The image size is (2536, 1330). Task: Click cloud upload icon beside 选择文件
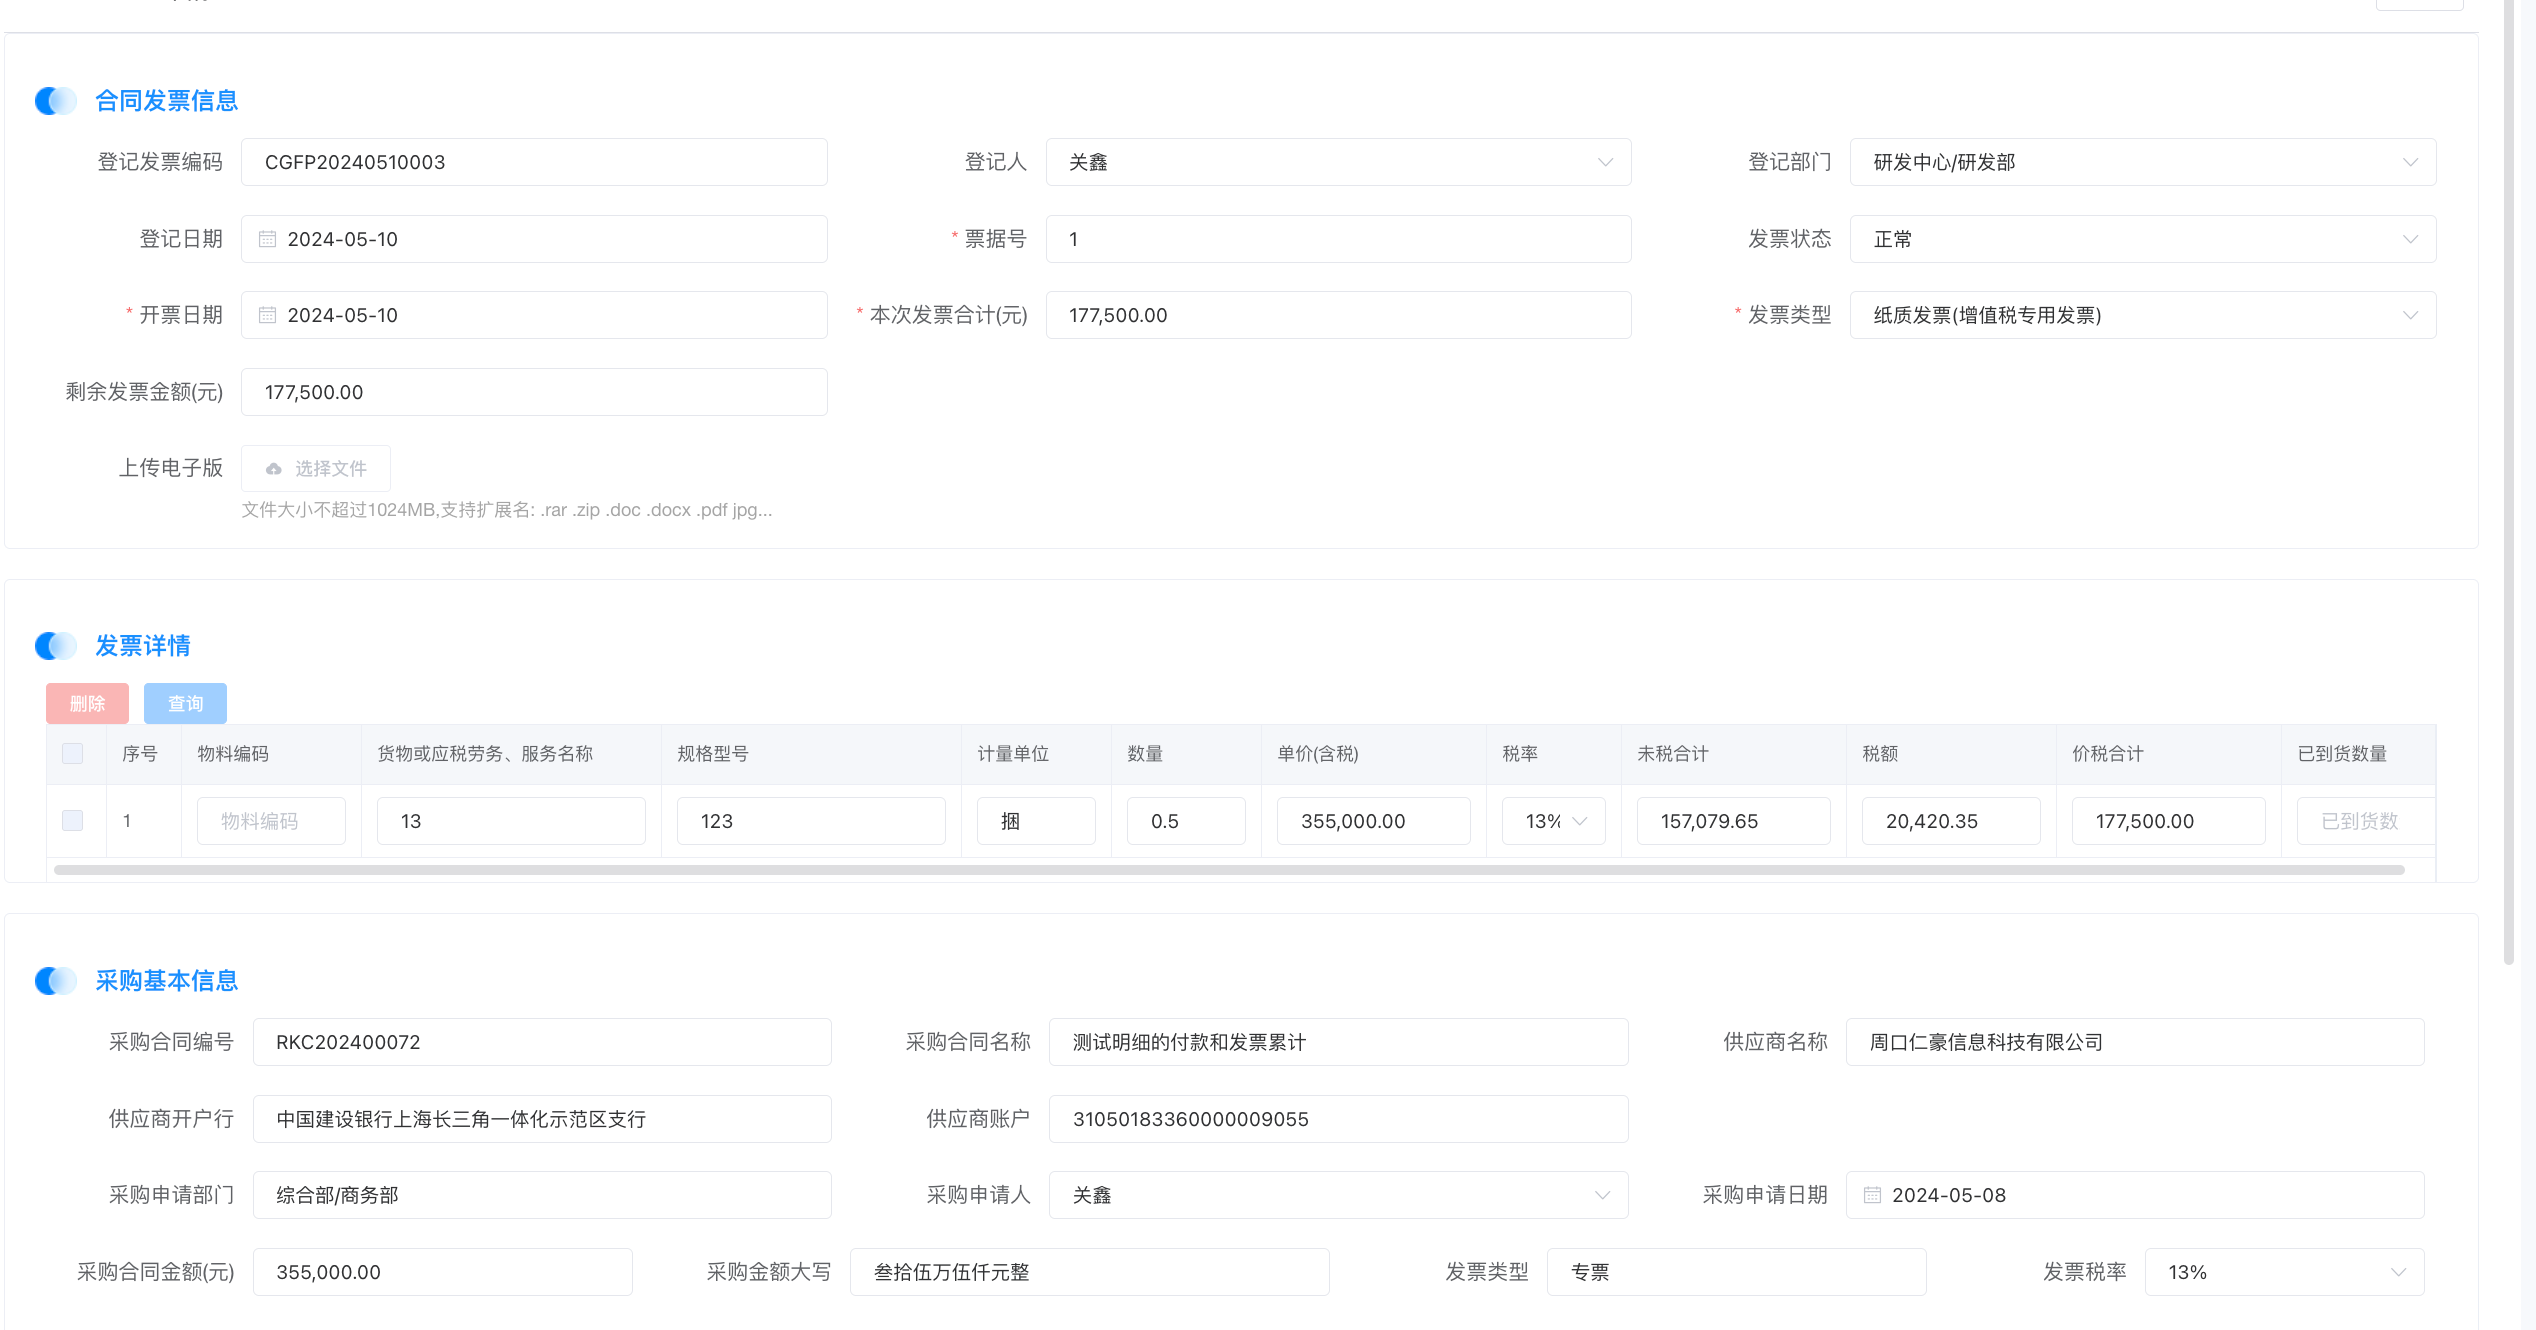point(274,469)
